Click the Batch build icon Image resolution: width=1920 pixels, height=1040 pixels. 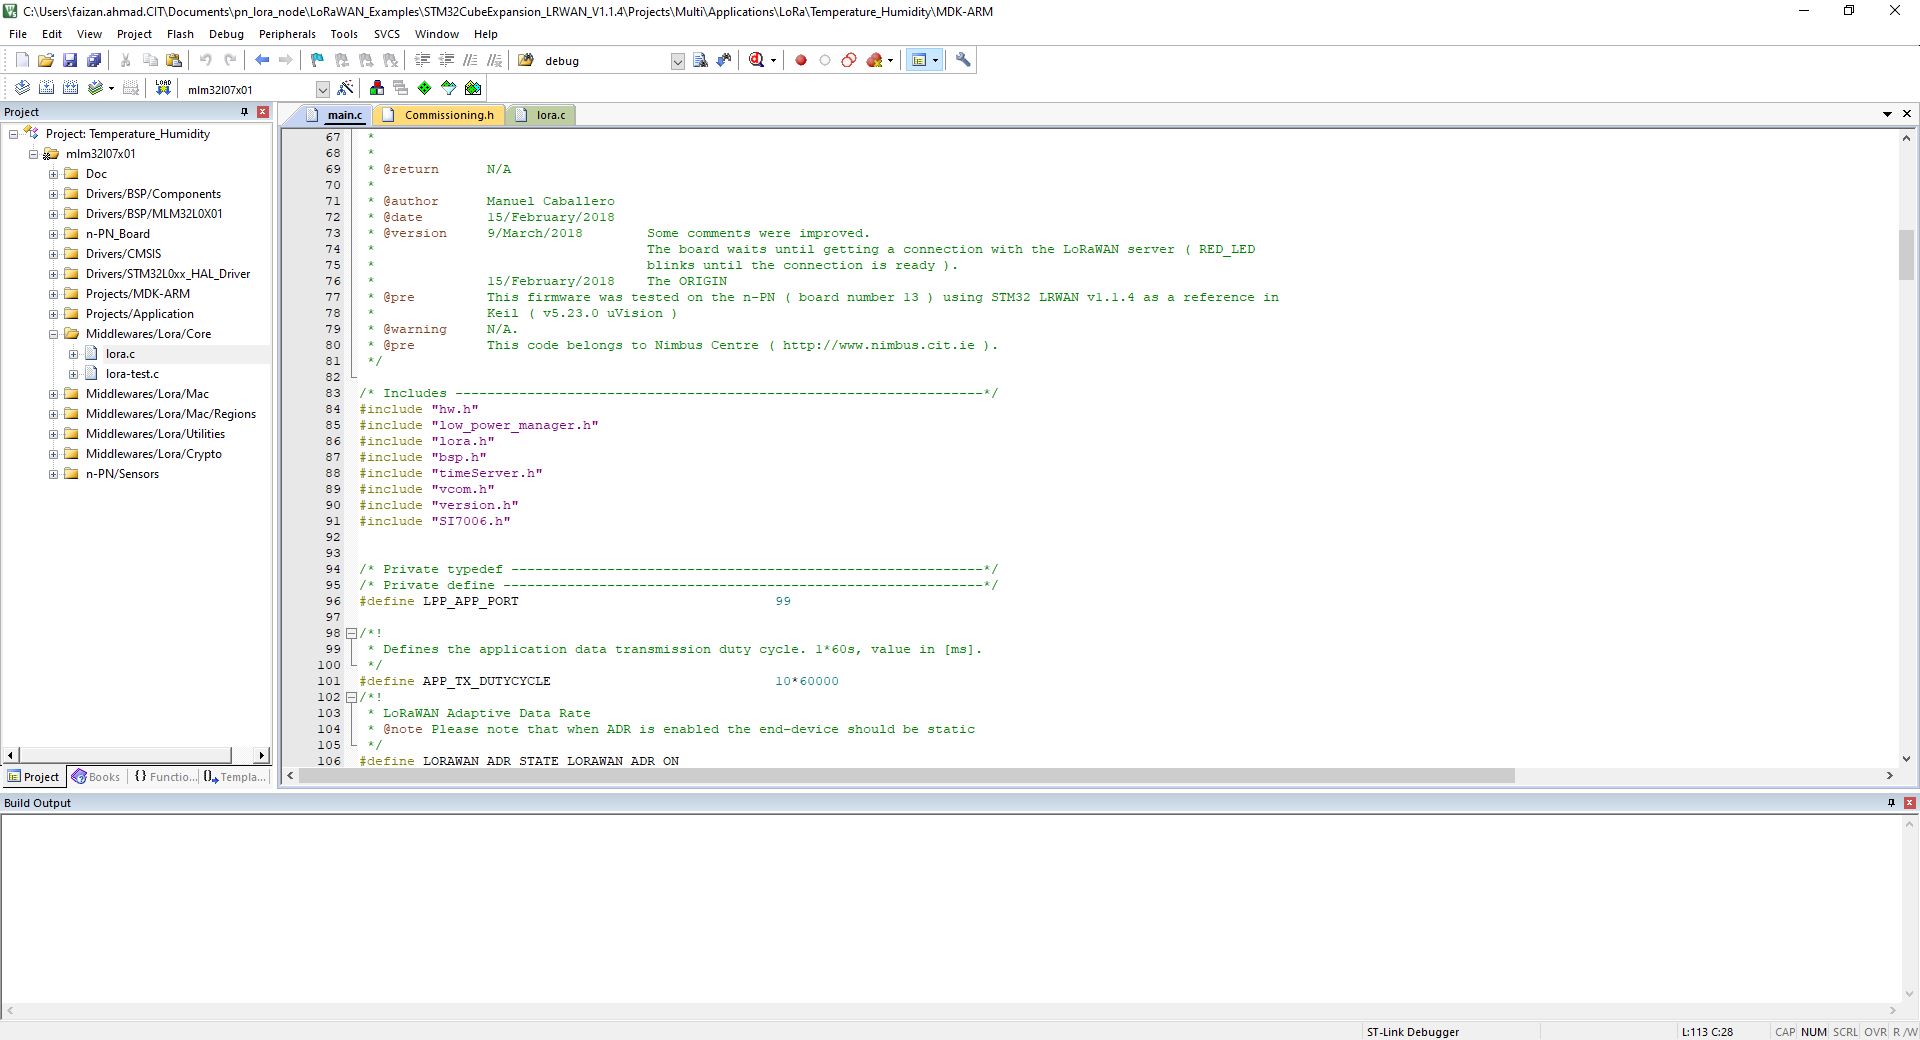pyautogui.click(x=95, y=89)
